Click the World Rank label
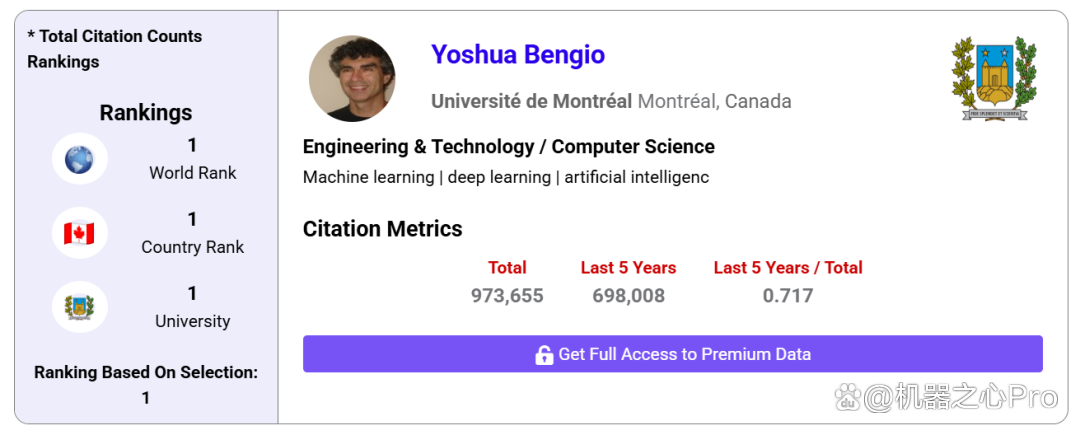1080x435 pixels. pyautogui.click(x=193, y=173)
